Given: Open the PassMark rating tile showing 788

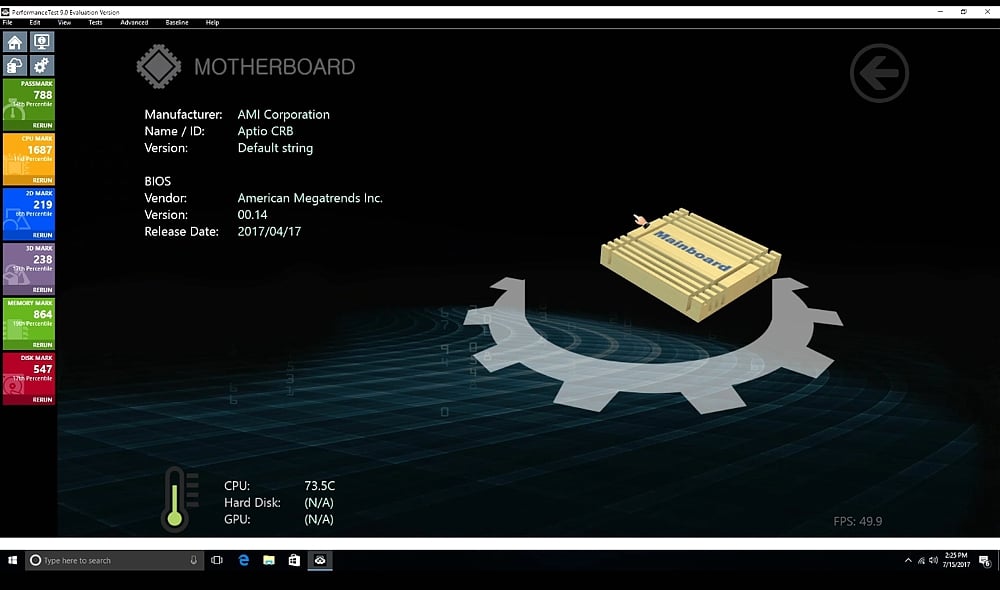Looking at the screenshot, I should coord(29,105).
